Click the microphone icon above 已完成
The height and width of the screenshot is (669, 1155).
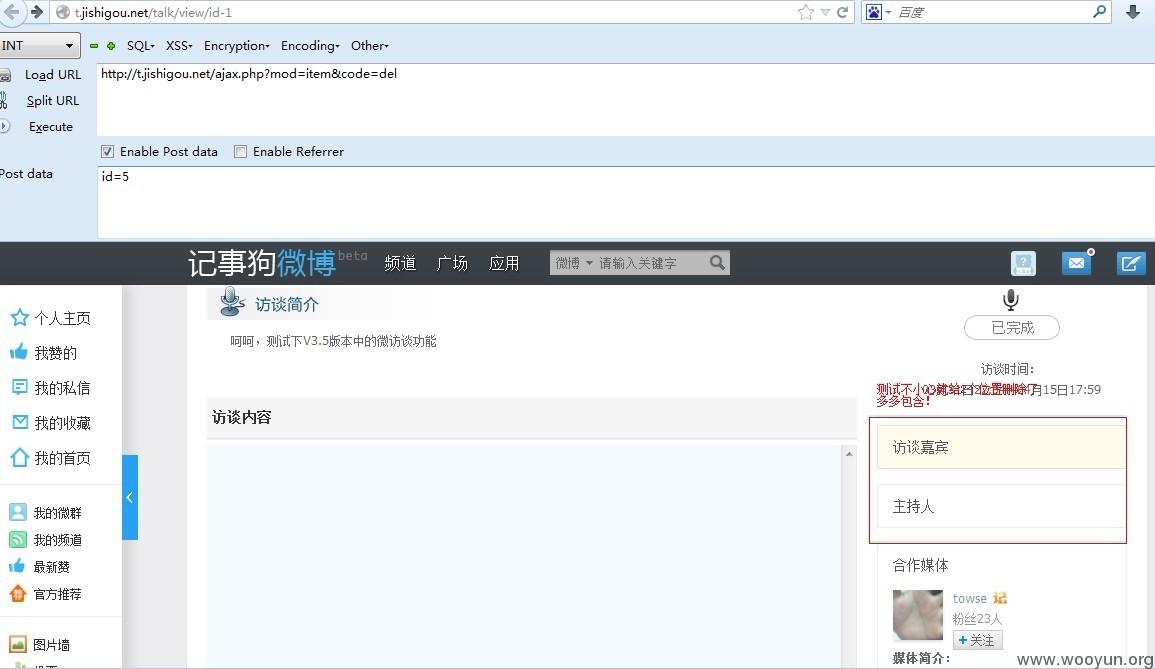click(x=1011, y=299)
